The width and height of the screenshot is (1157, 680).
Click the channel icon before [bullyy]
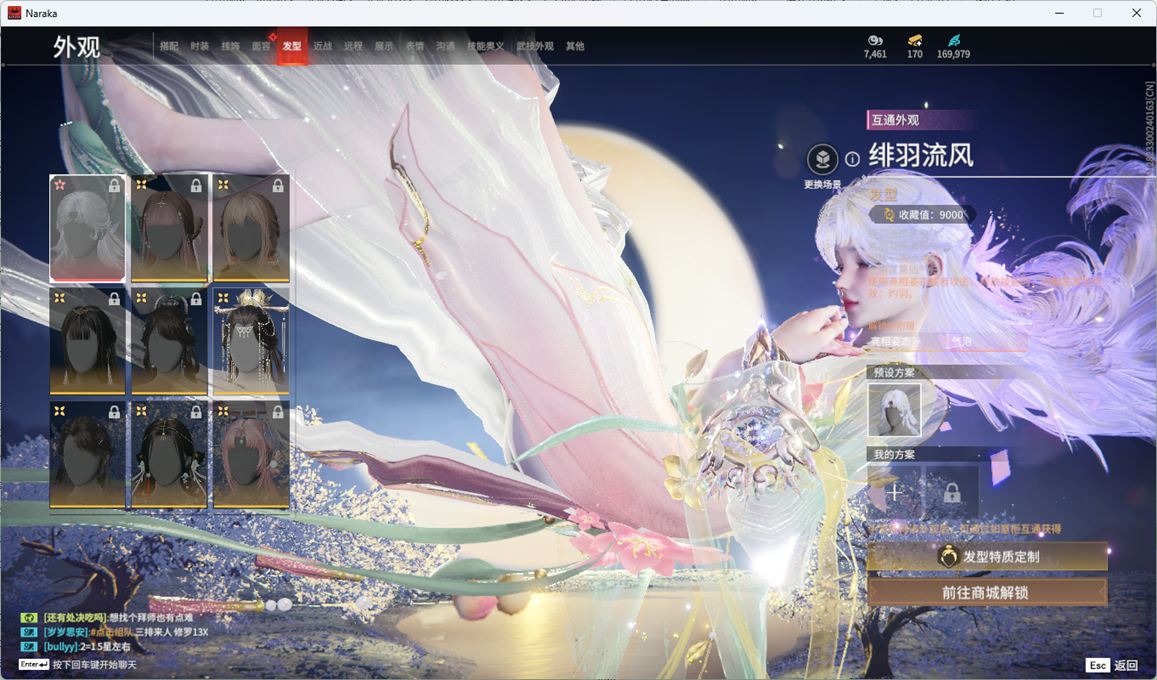[x=29, y=647]
